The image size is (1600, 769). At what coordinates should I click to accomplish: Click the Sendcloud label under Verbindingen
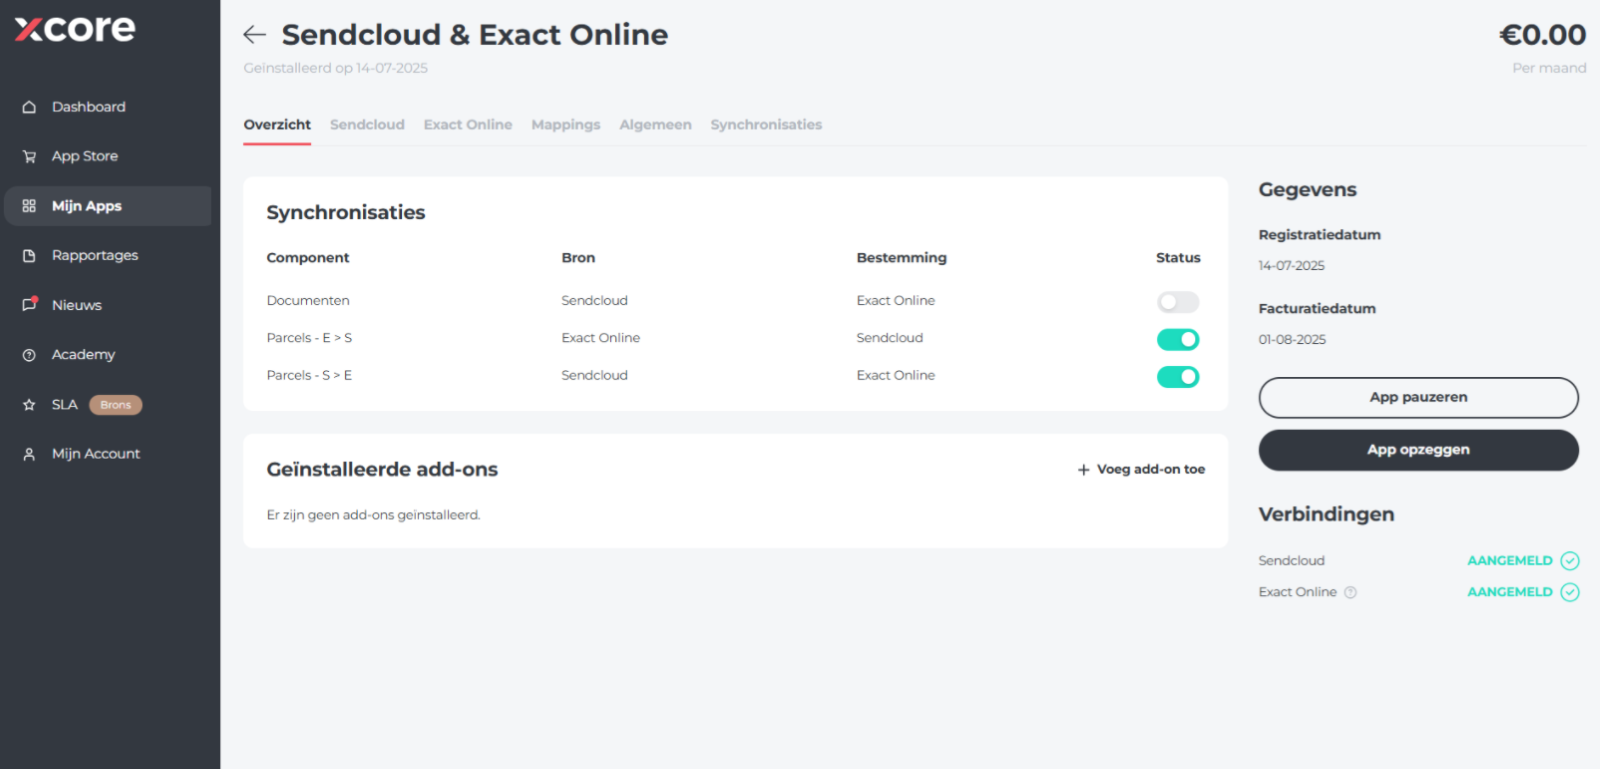coord(1291,561)
